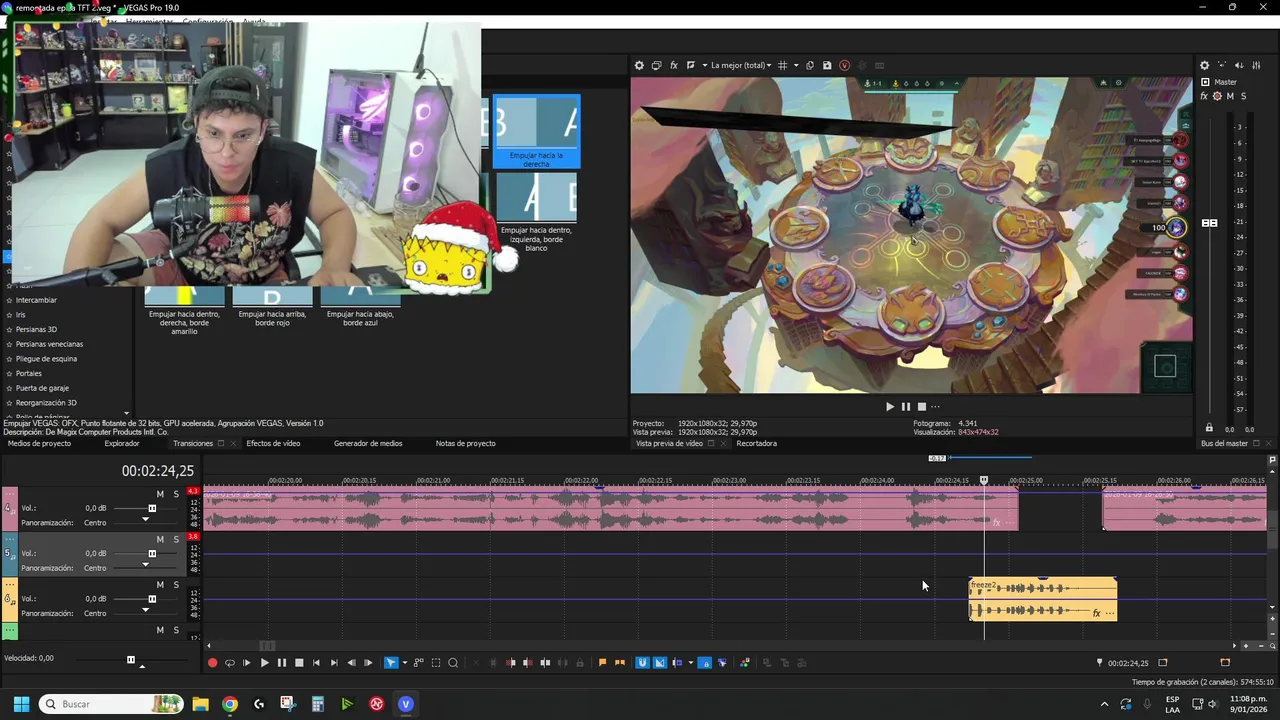Screen dimensions: 1280x720
Task: Start timeline playback with the Play button
Action: coord(264,663)
